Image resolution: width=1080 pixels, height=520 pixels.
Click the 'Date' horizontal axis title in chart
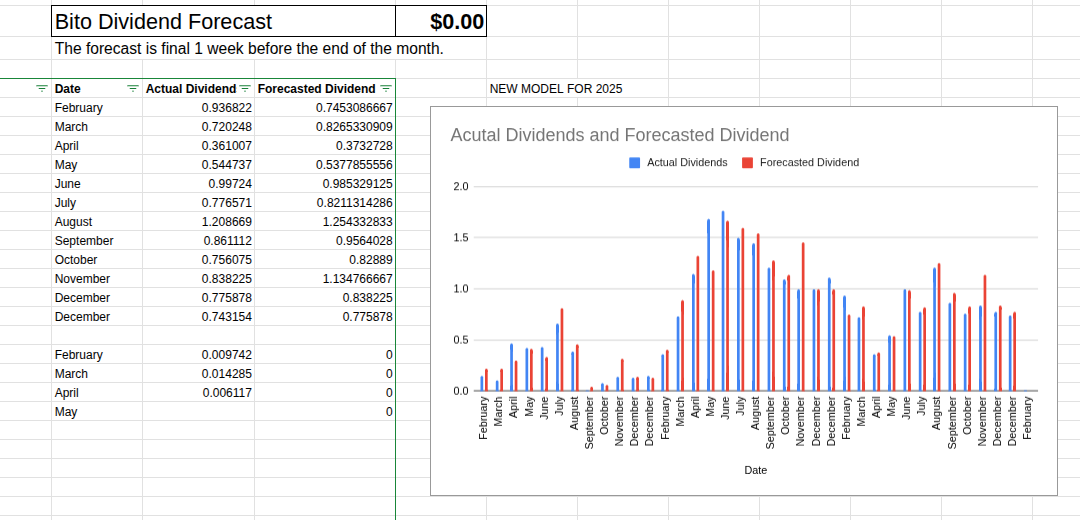756,470
